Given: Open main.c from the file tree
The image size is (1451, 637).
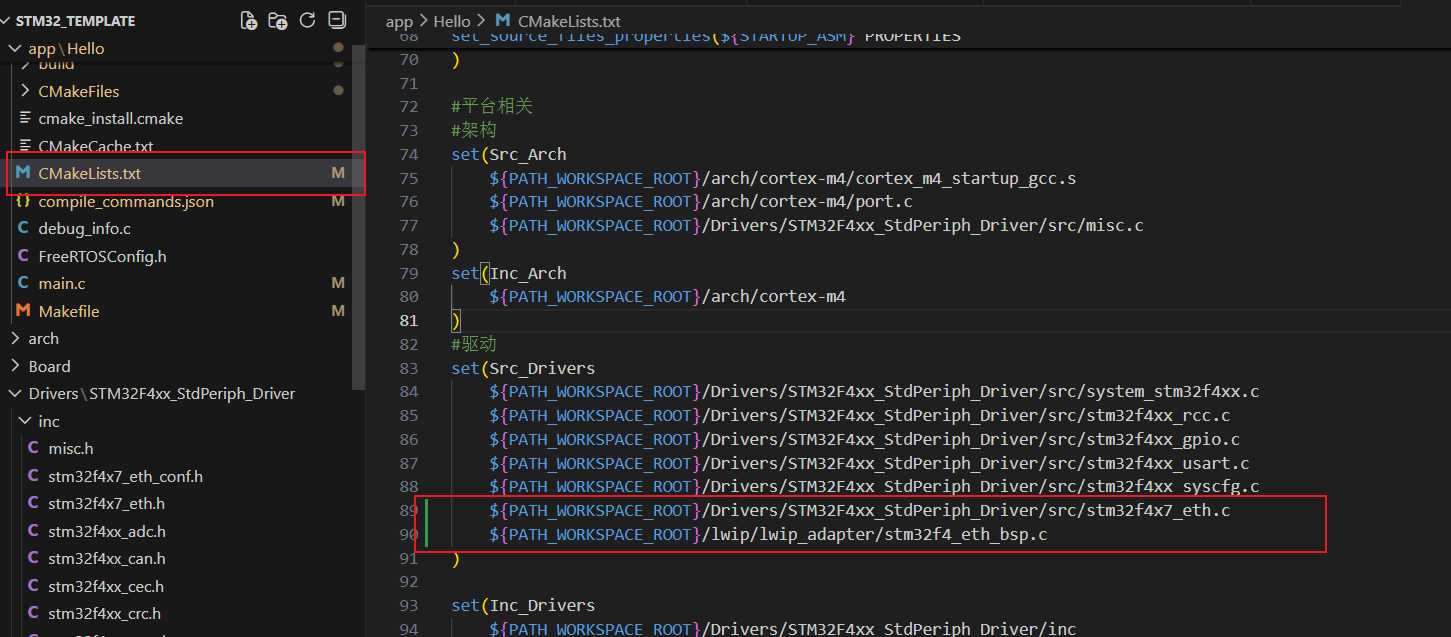Looking at the screenshot, I should [x=64, y=283].
